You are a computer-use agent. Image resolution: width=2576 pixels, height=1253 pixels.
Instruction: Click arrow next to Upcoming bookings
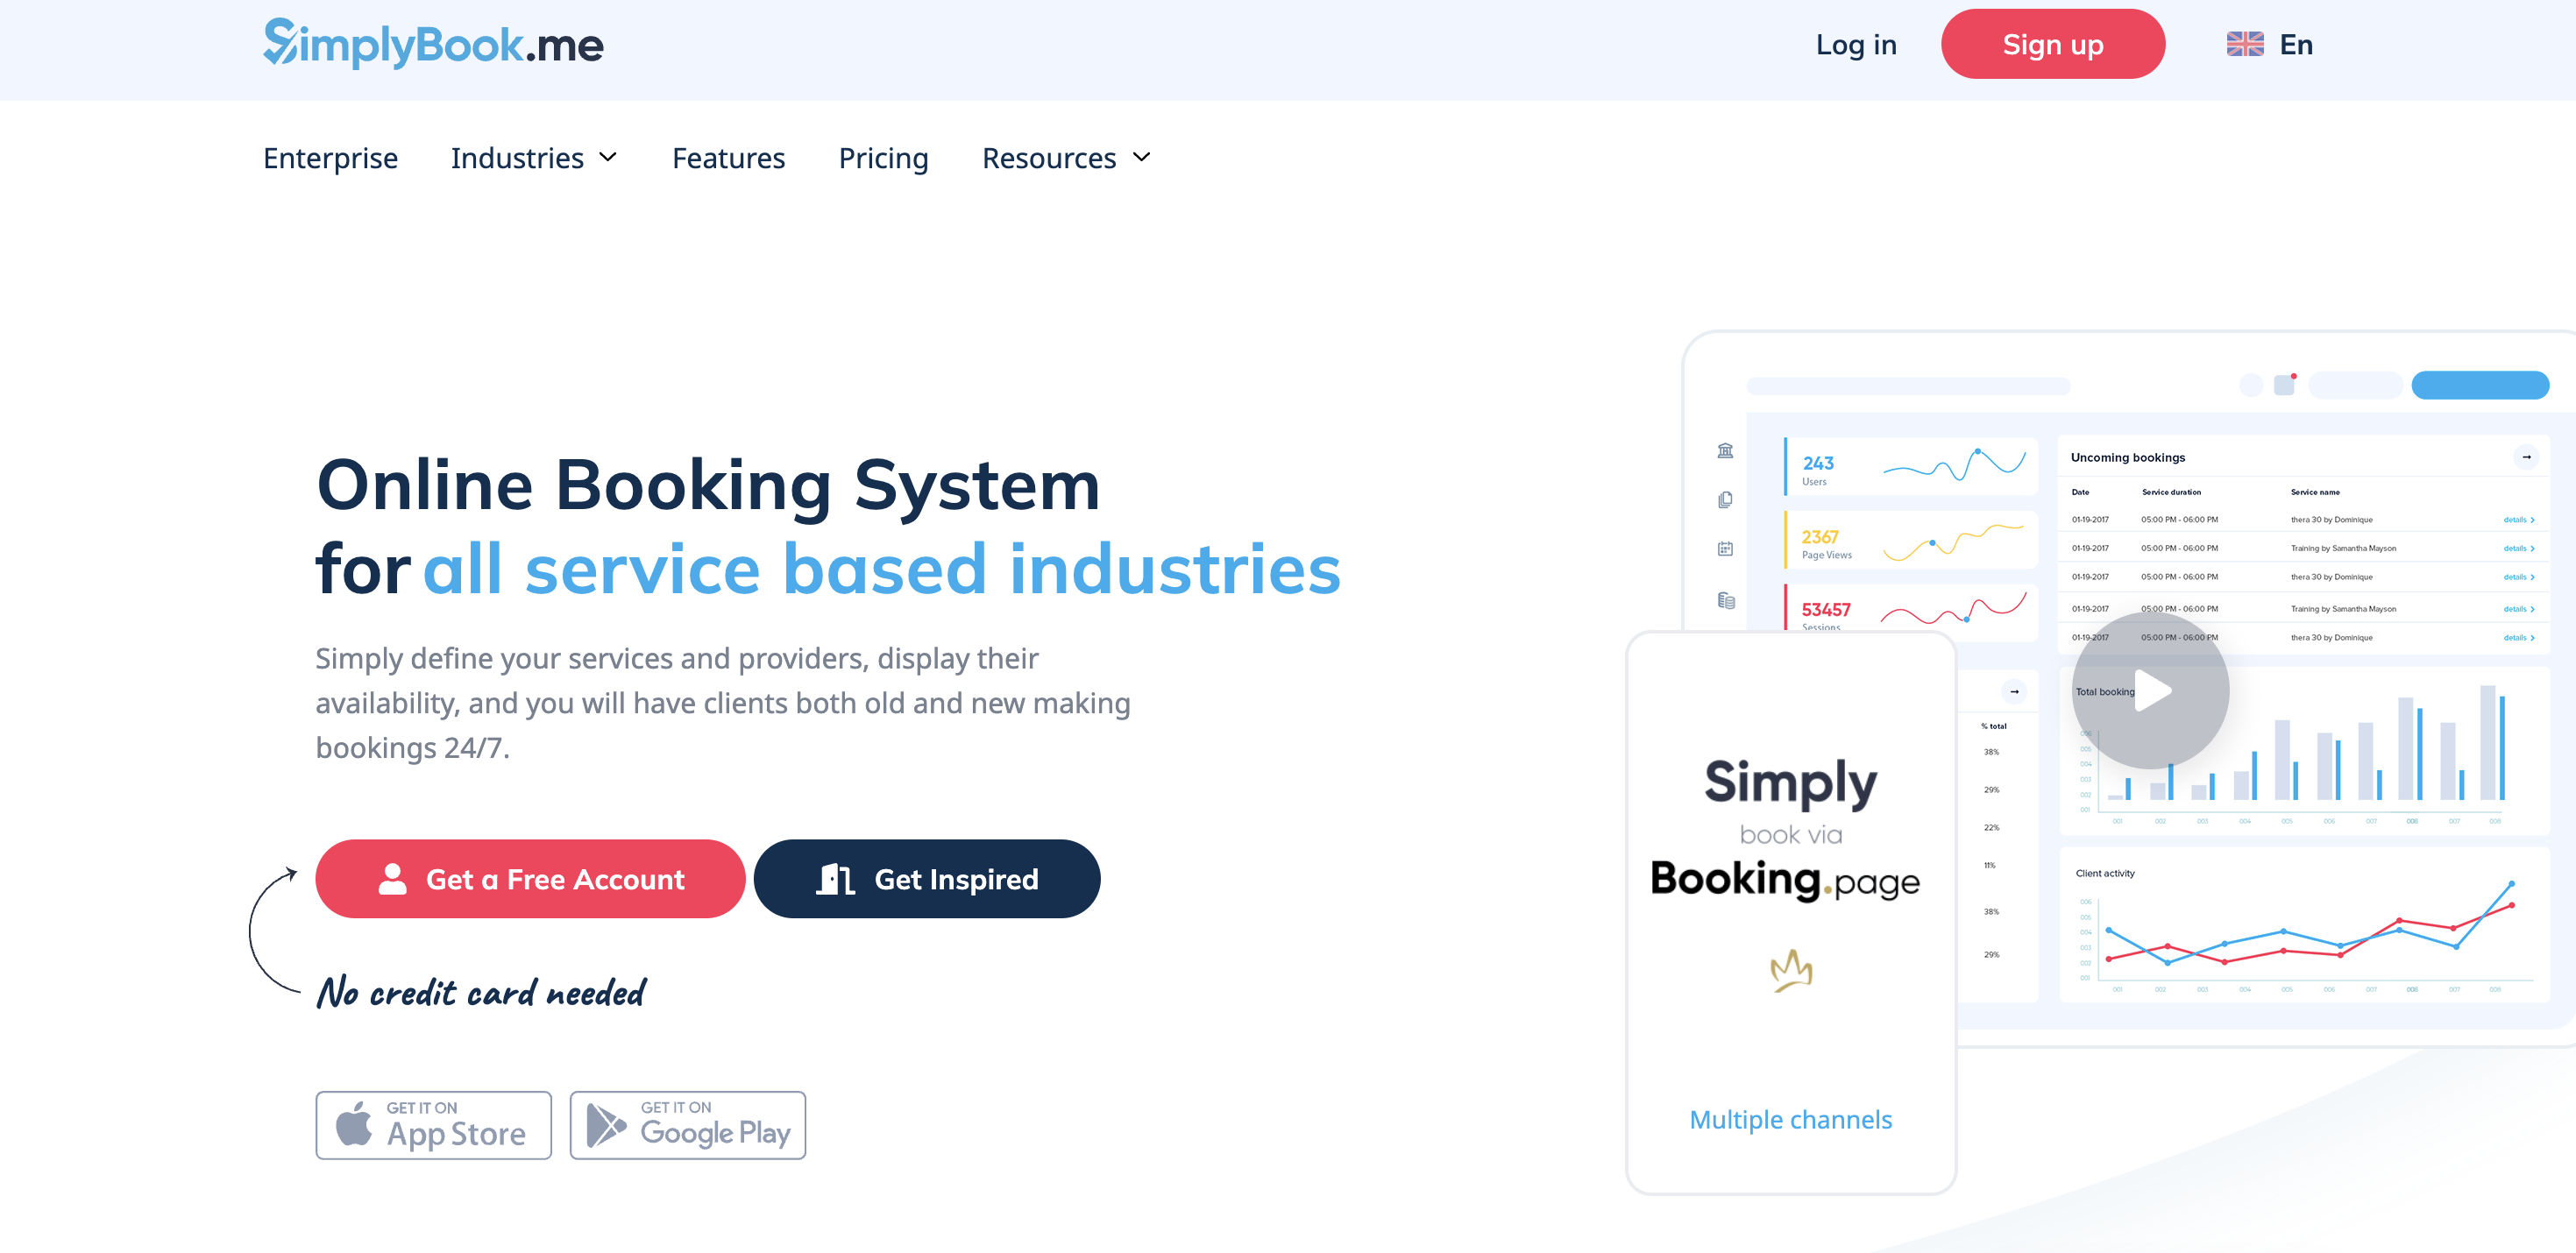point(2526,457)
